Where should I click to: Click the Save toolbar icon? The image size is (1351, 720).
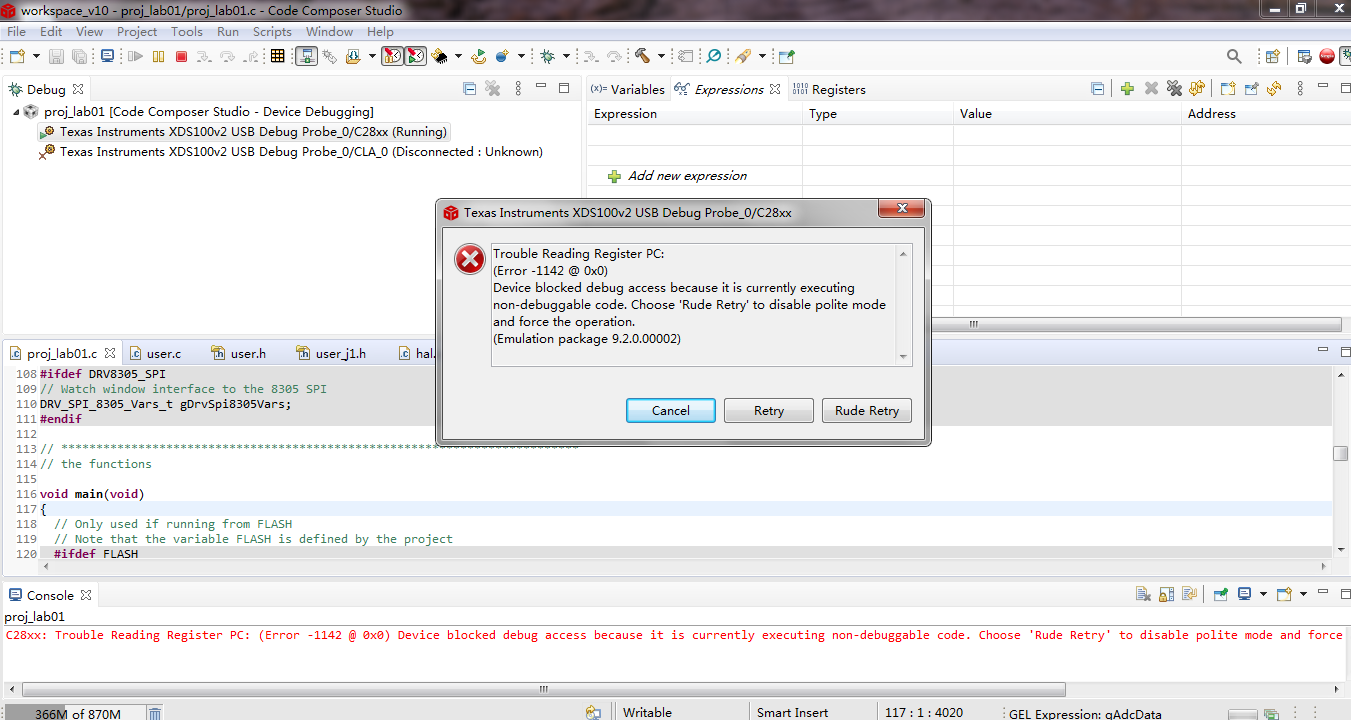(56, 57)
